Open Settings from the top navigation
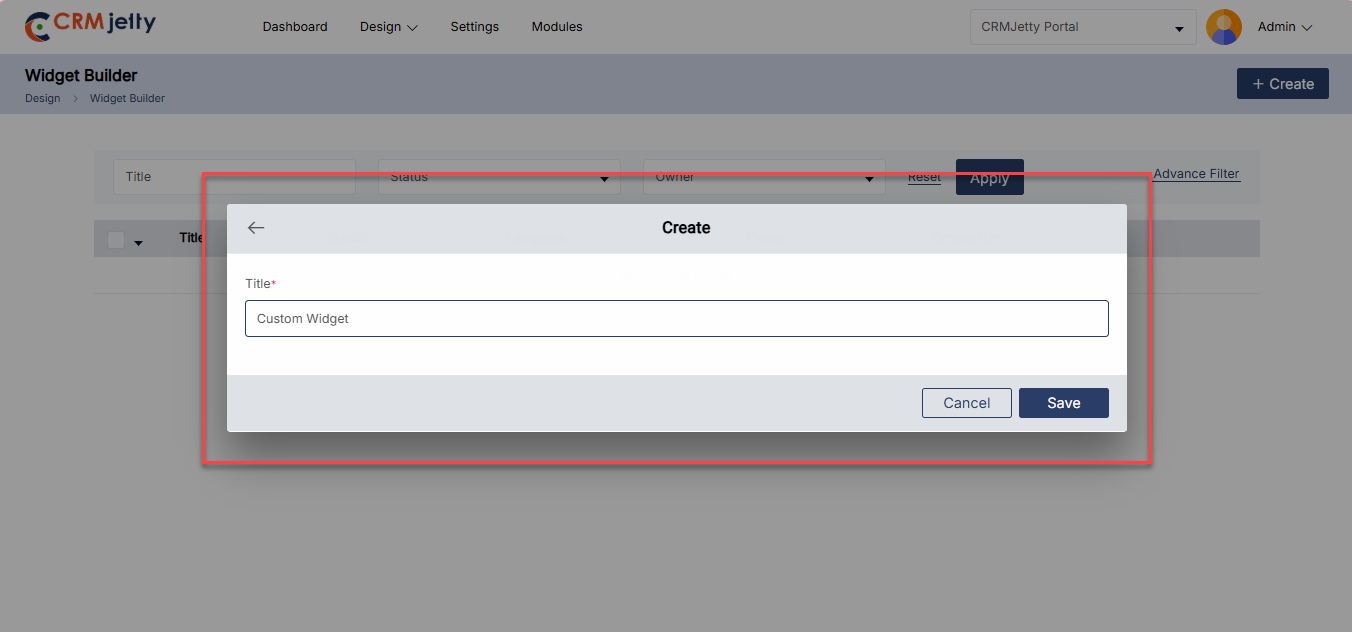Image resolution: width=1352 pixels, height=632 pixels. click(474, 27)
